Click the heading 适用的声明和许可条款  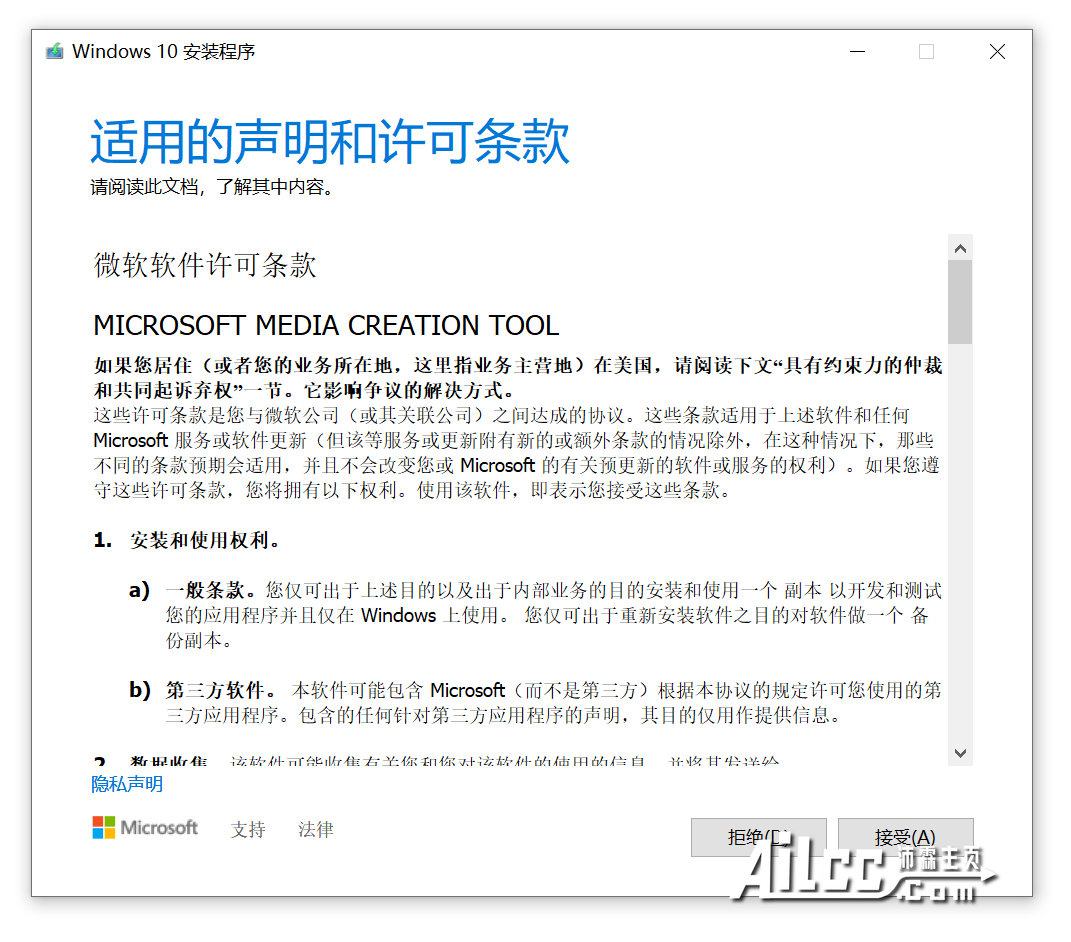330,141
